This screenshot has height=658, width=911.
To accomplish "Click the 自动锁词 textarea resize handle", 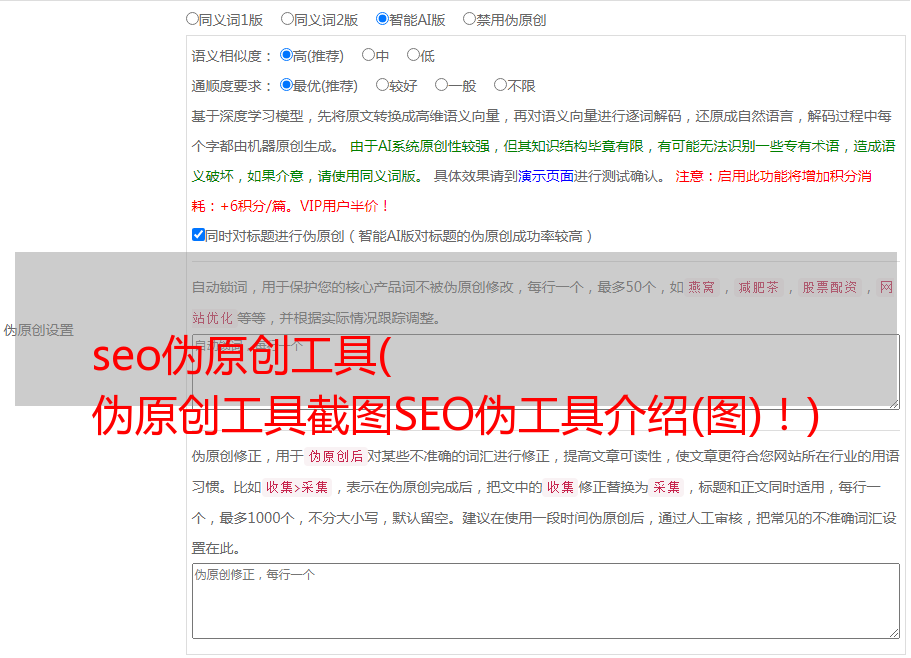I will pyautogui.click(x=894, y=404).
